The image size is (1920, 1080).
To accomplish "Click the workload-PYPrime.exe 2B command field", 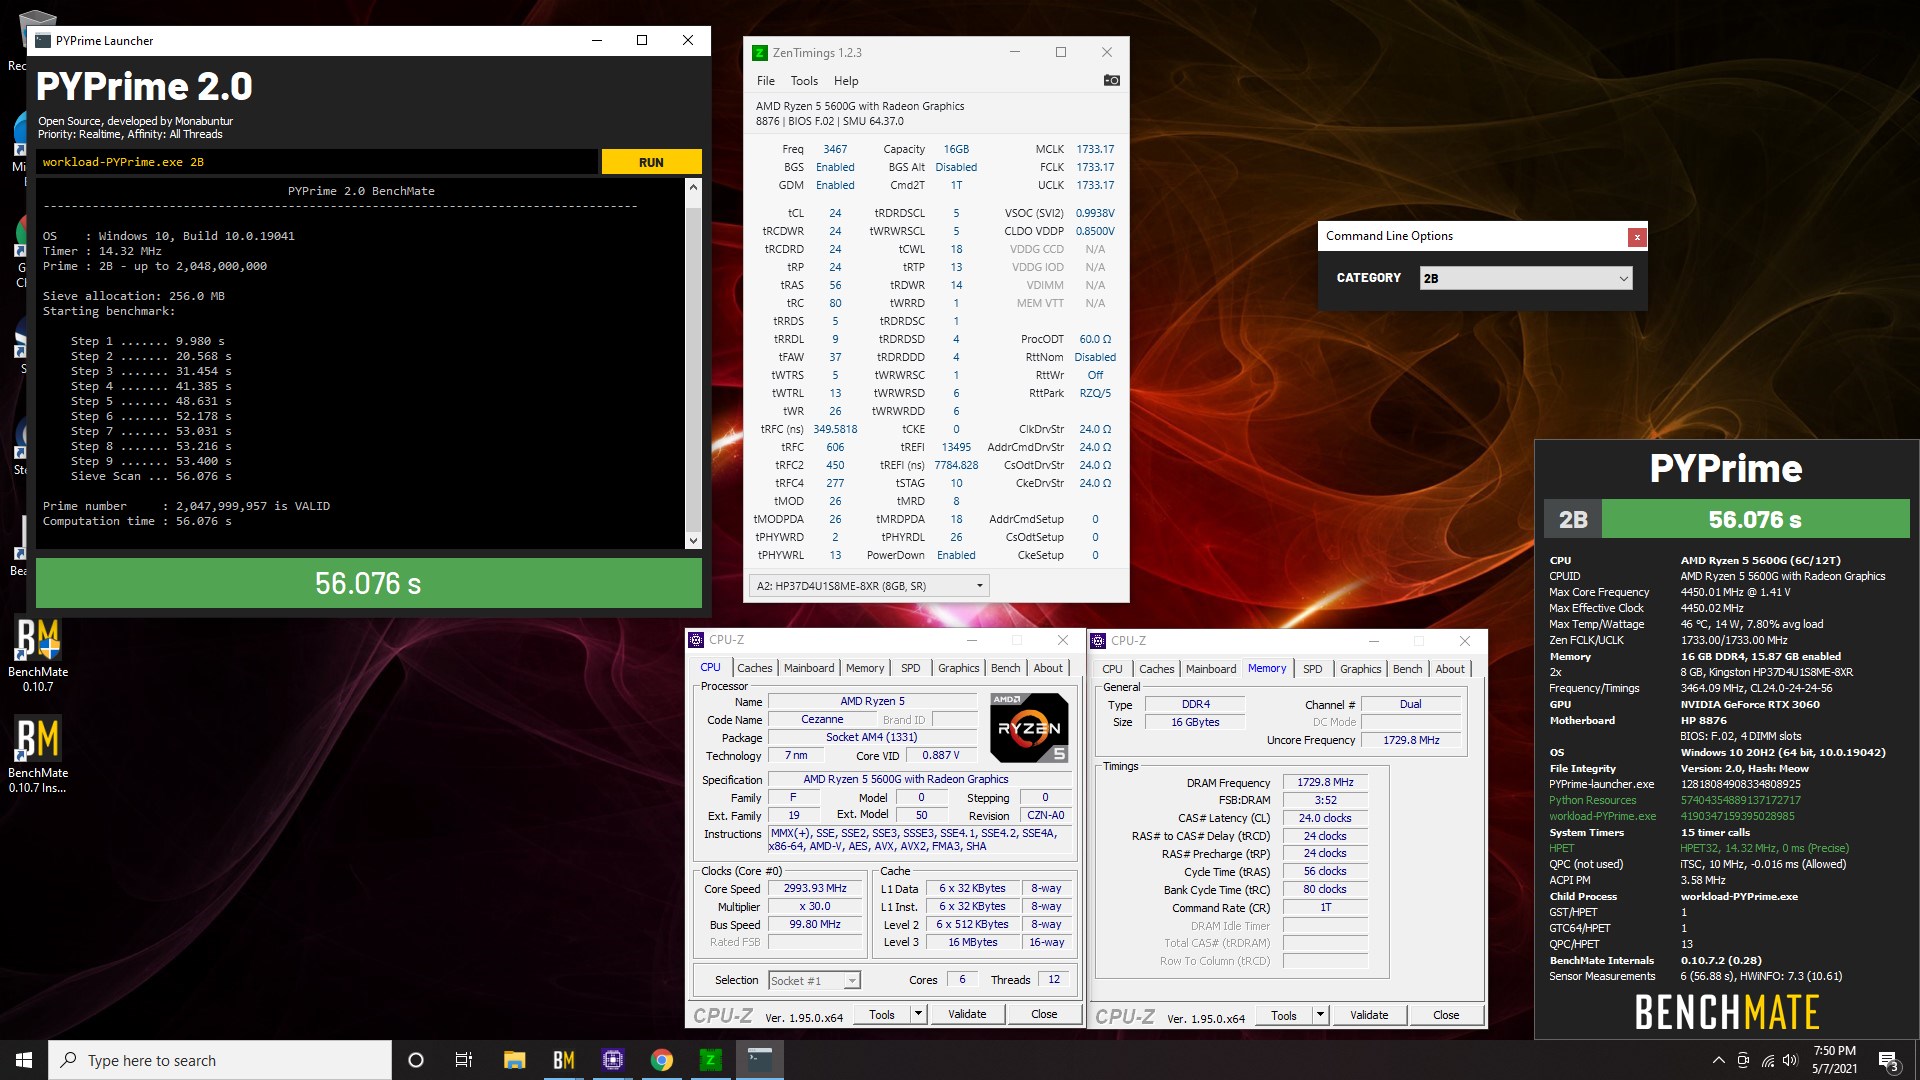I will point(318,162).
